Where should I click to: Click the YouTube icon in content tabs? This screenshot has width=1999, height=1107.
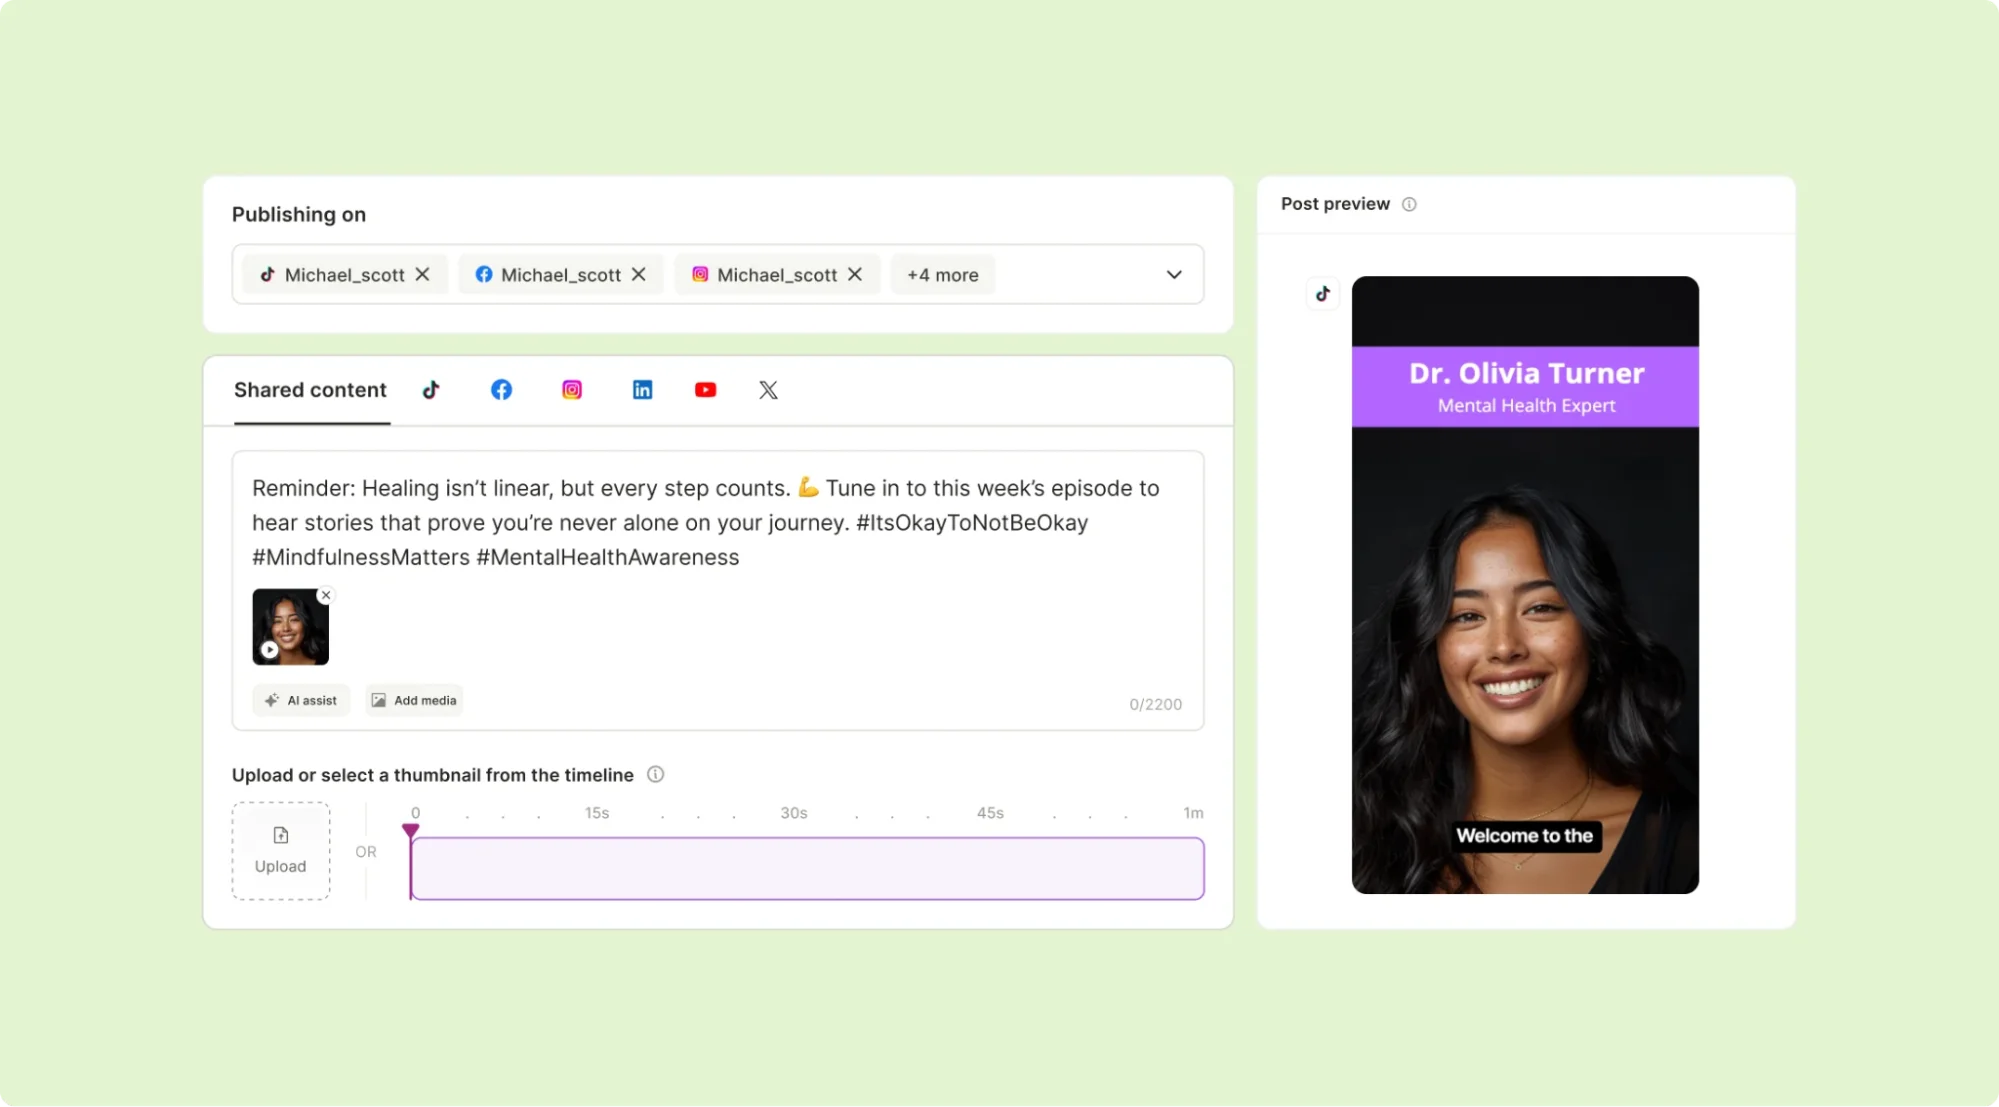pos(706,389)
